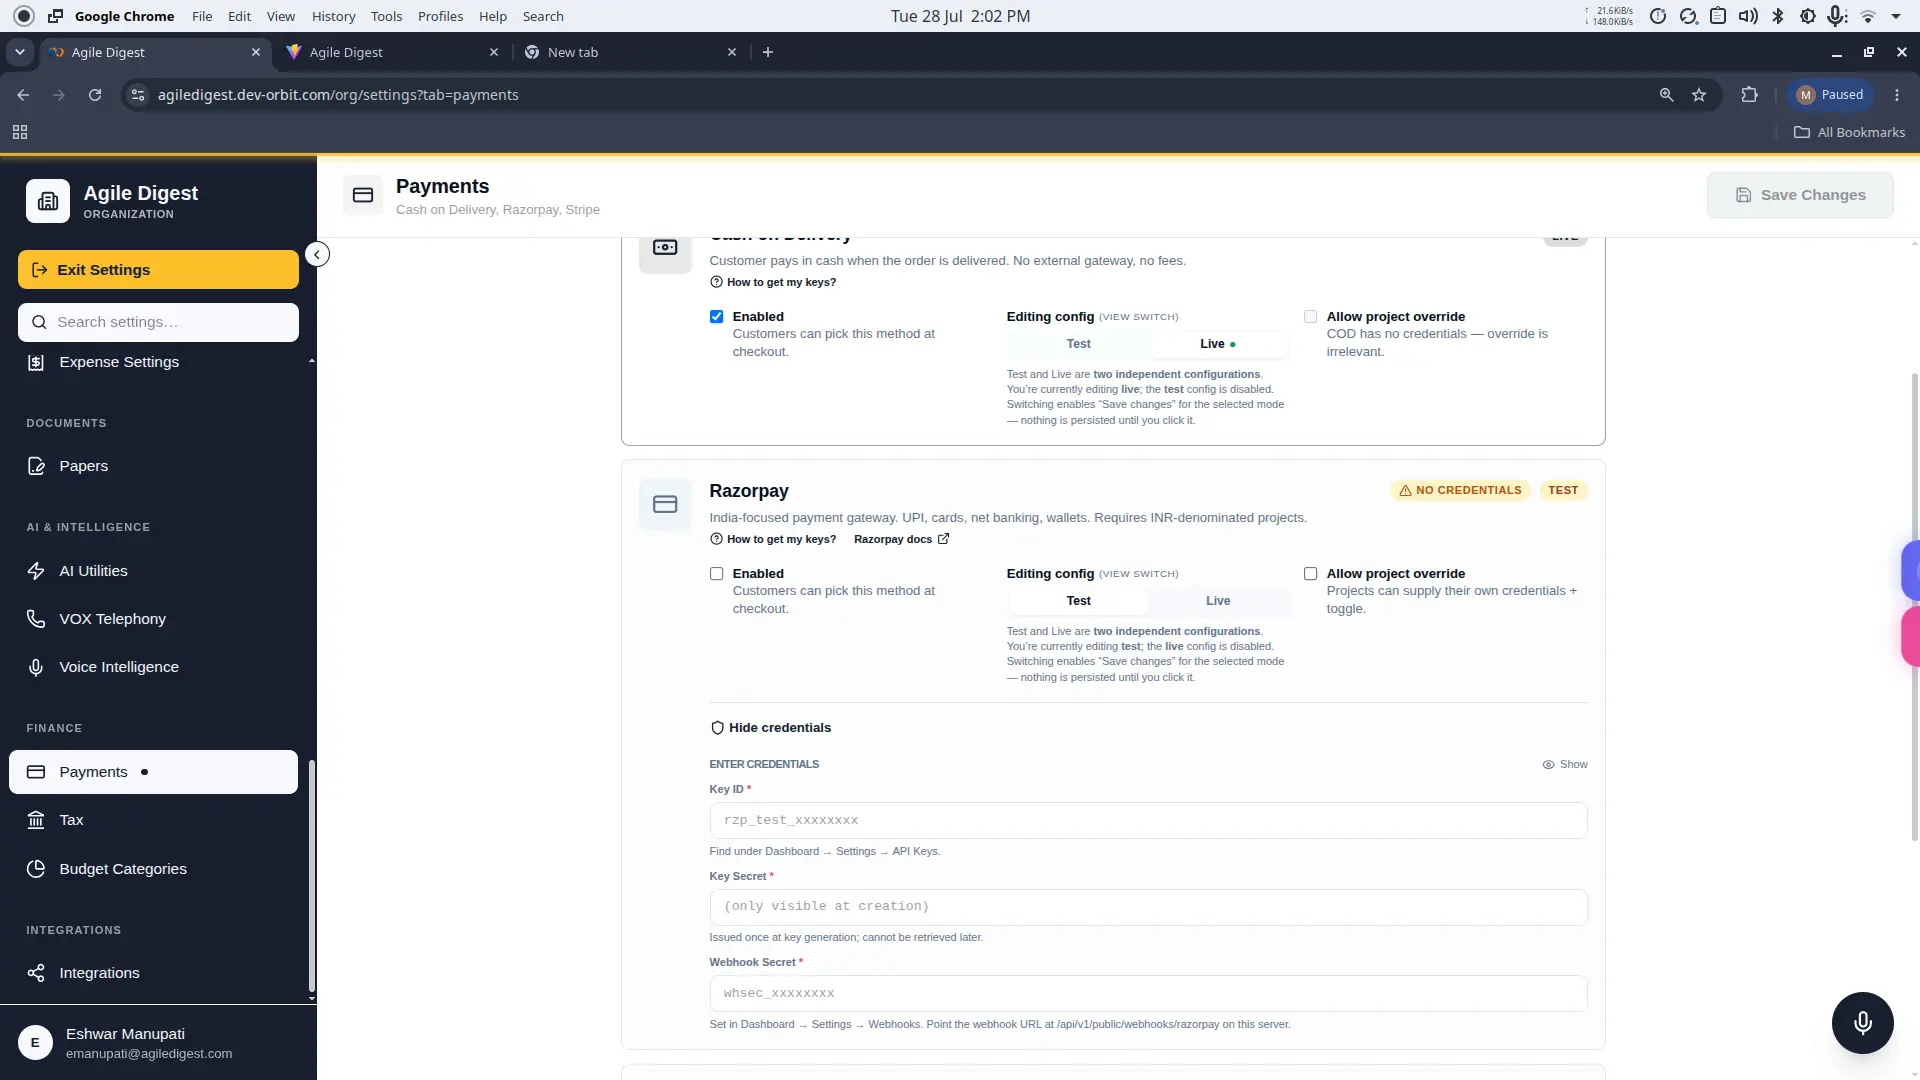Click the Save Changes button
The width and height of the screenshot is (1920, 1080).
(1800, 195)
